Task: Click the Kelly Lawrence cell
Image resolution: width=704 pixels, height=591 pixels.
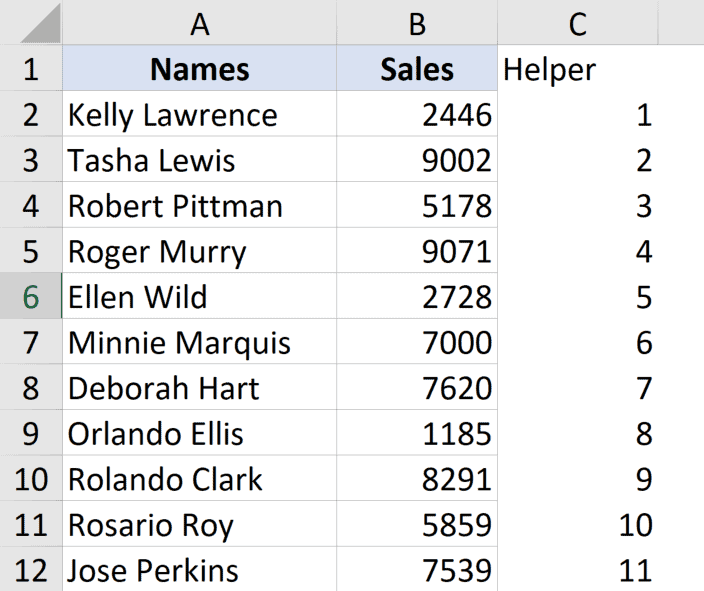Action: pos(199,115)
